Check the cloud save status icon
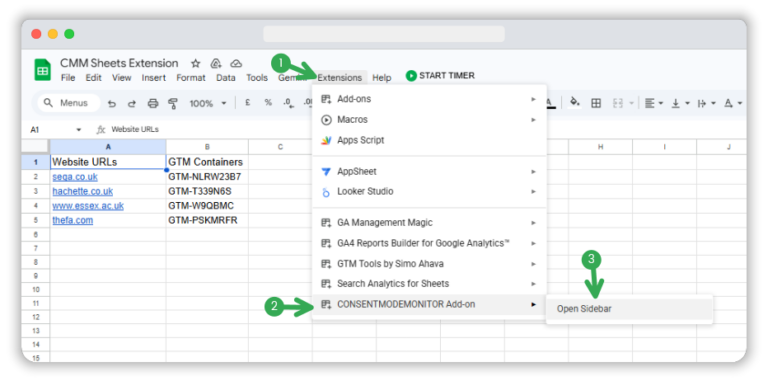This screenshot has width=768, height=381. tap(237, 64)
